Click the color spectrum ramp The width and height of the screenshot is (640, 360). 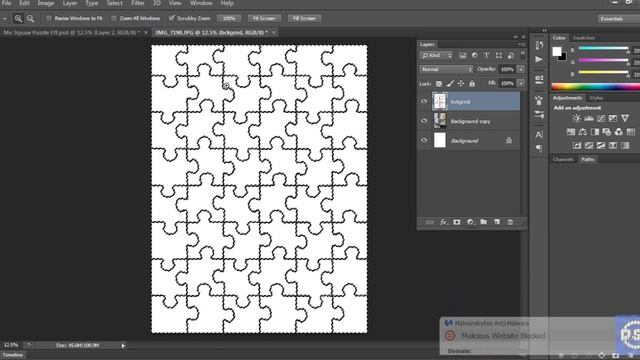596,87
